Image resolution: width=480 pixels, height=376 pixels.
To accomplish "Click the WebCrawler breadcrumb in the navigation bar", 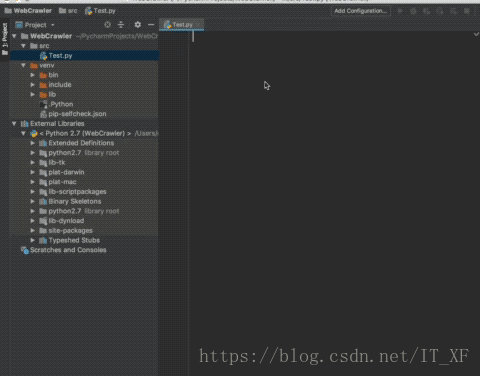I will pyautogui.click(x=29, y=11).
